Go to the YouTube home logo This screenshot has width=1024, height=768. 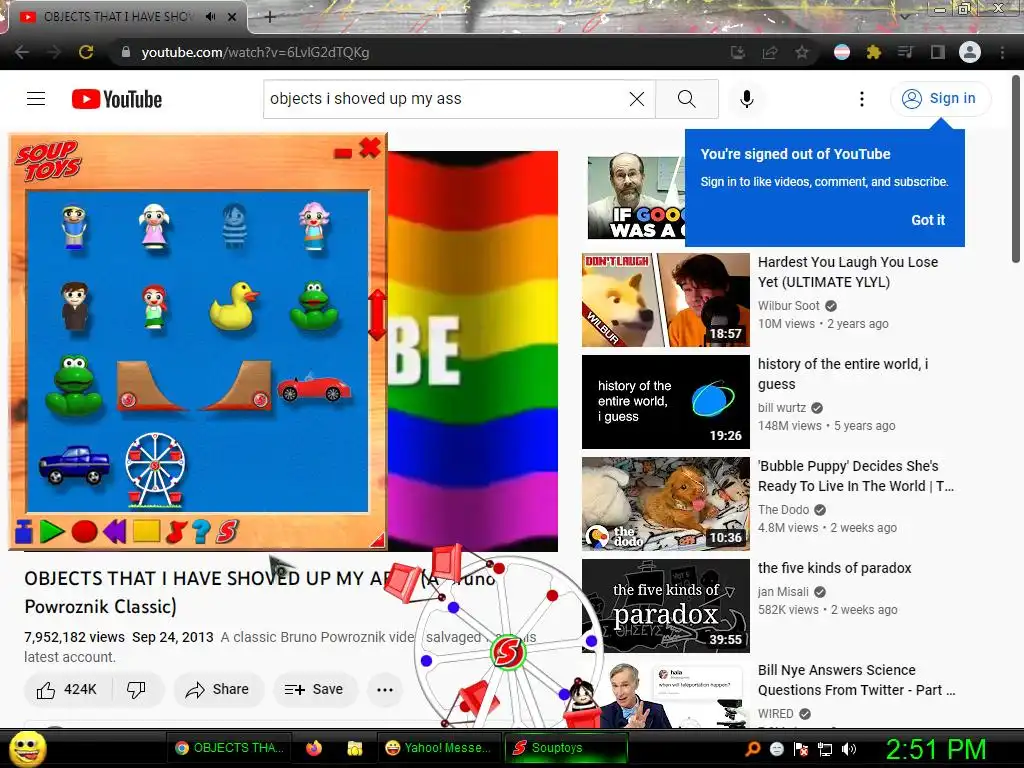tap(117, 99)
